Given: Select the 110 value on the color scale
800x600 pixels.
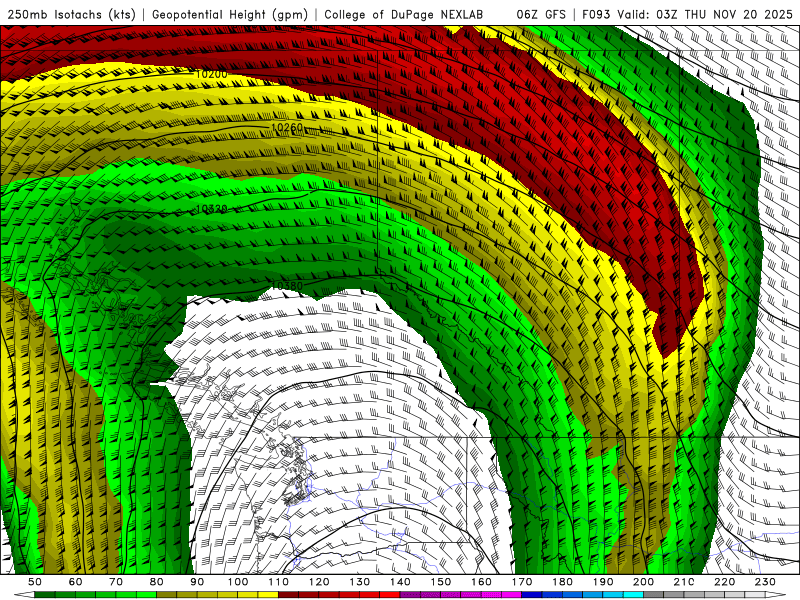Looking at the screenshot, I should pos(278,582).
